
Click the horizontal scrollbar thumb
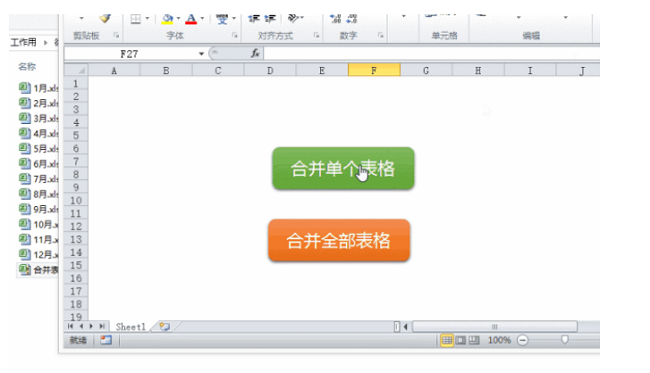(495, 327)
